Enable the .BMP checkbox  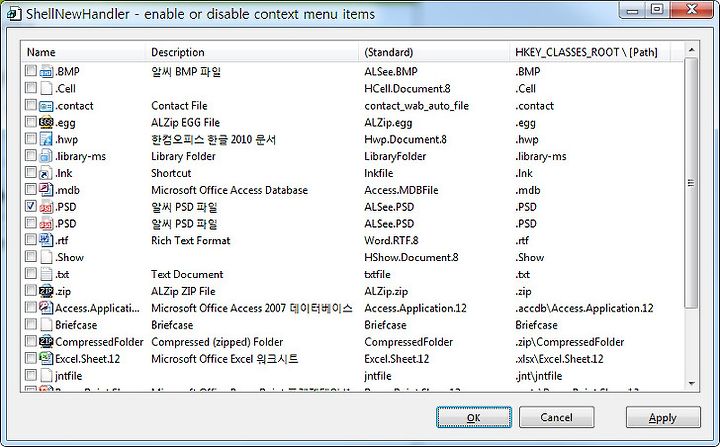click(x=31, y=71)
